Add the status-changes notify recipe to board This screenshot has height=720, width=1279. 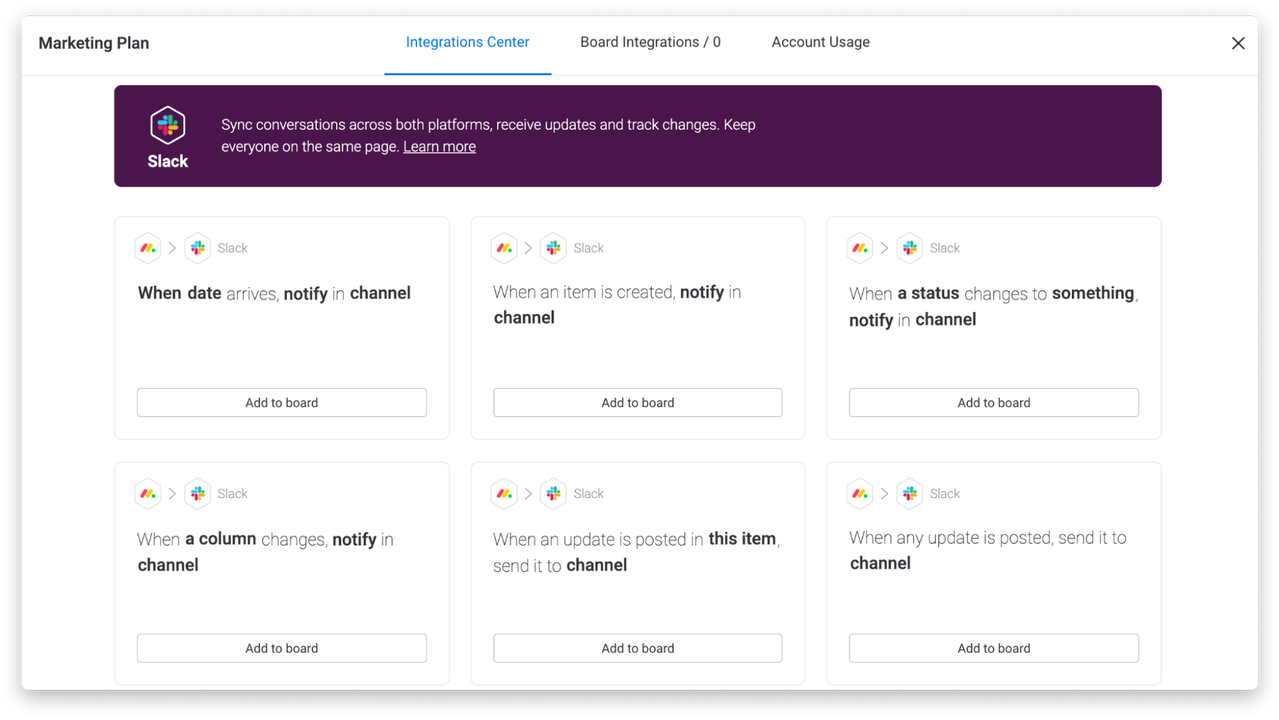993,403
